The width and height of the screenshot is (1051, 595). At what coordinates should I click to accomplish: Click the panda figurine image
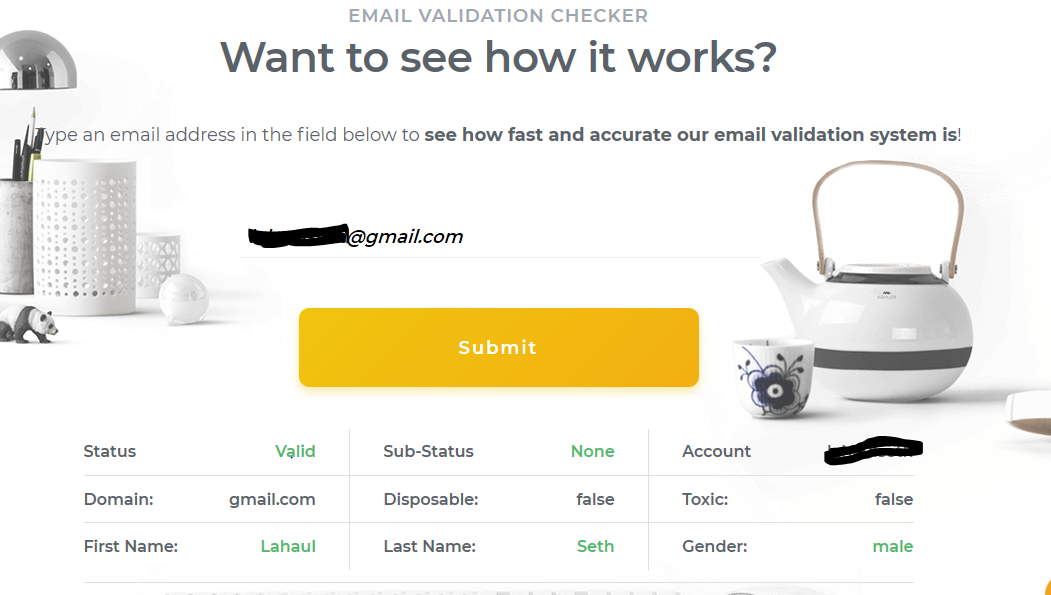tap(27, 323)
